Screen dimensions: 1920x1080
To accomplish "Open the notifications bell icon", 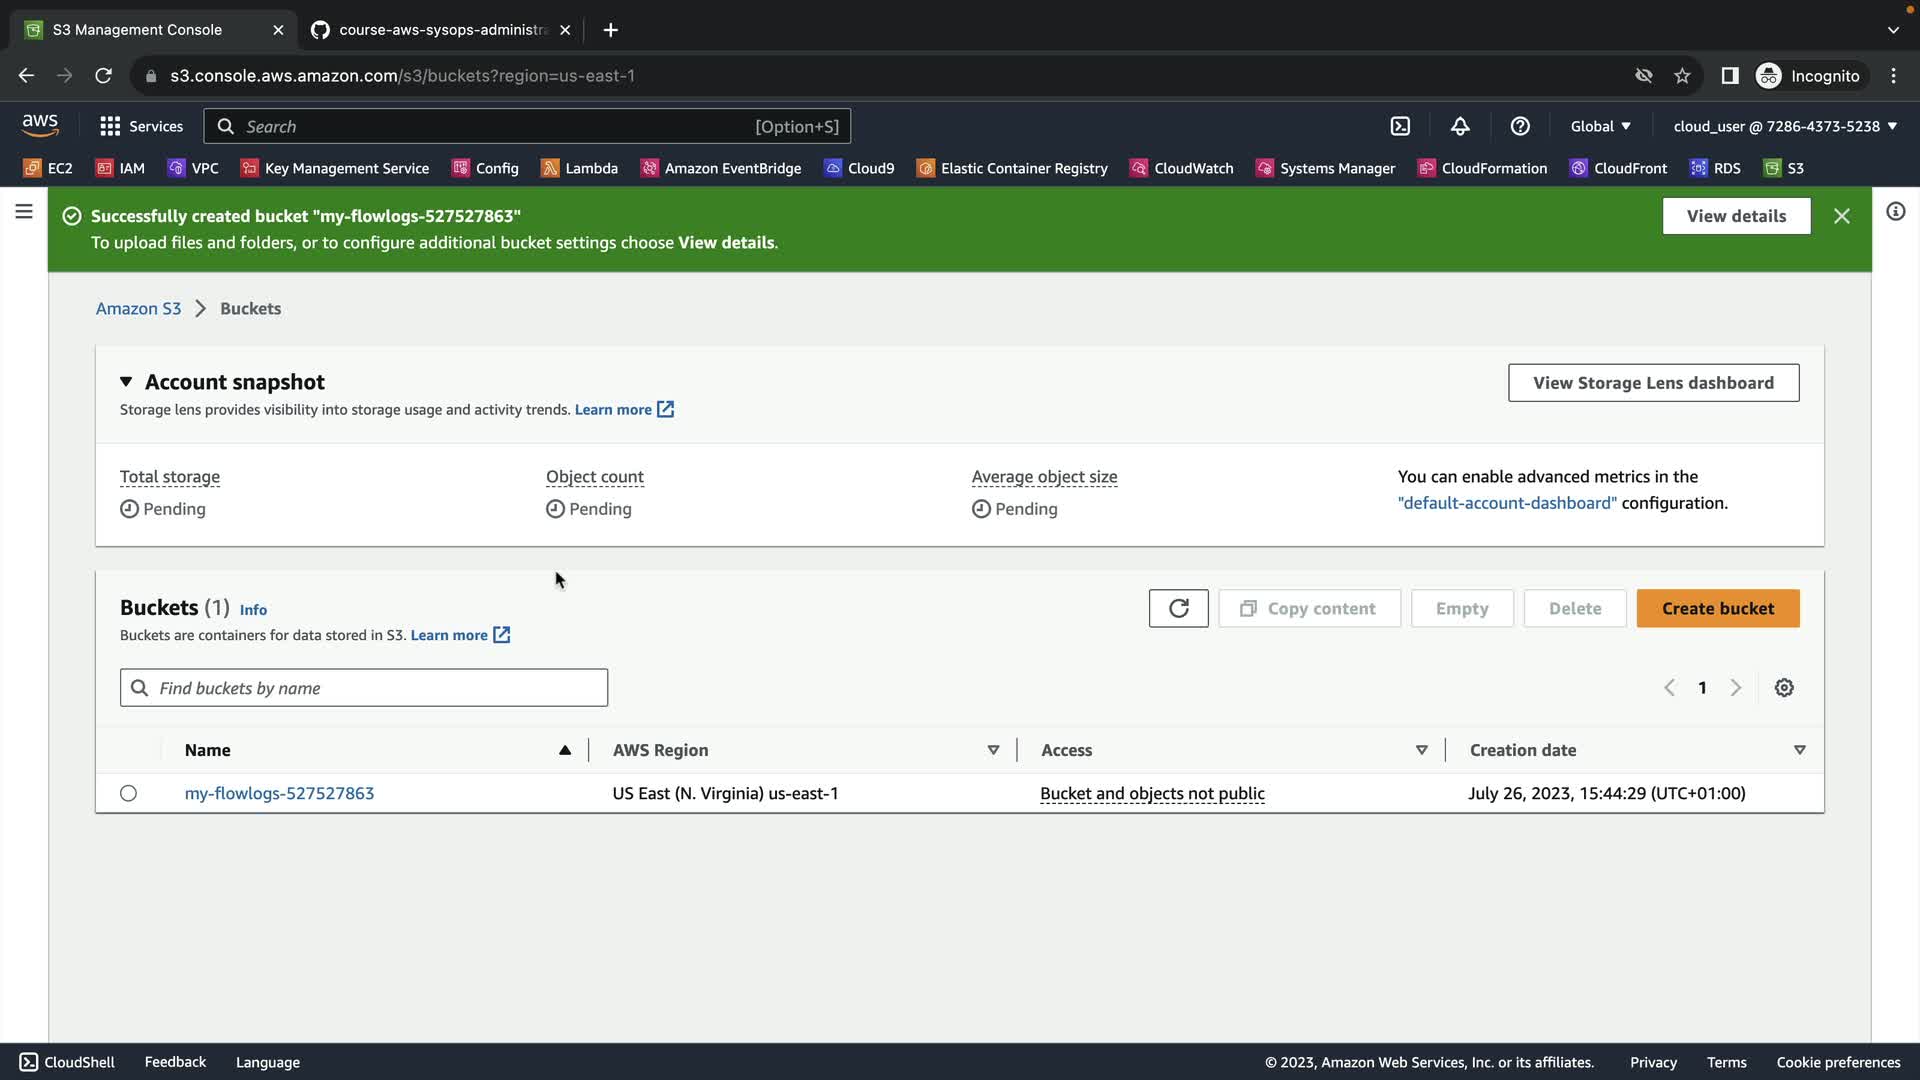I will pos(1460,126).
